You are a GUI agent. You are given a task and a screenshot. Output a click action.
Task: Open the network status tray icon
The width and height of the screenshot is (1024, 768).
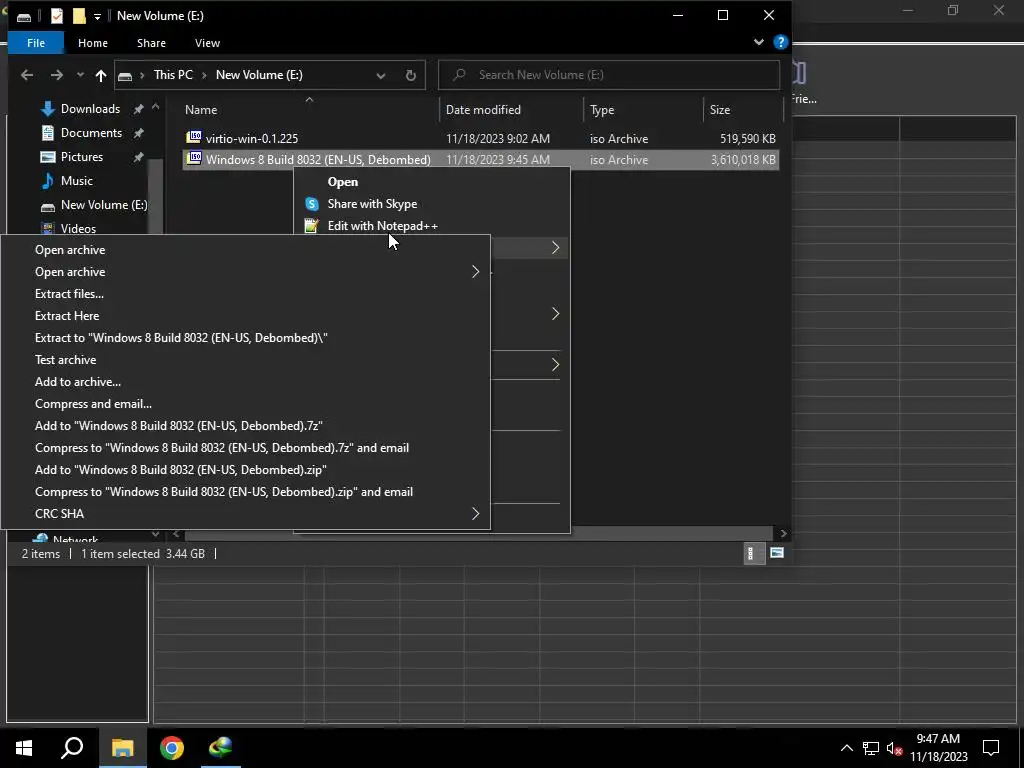[871, 748]
